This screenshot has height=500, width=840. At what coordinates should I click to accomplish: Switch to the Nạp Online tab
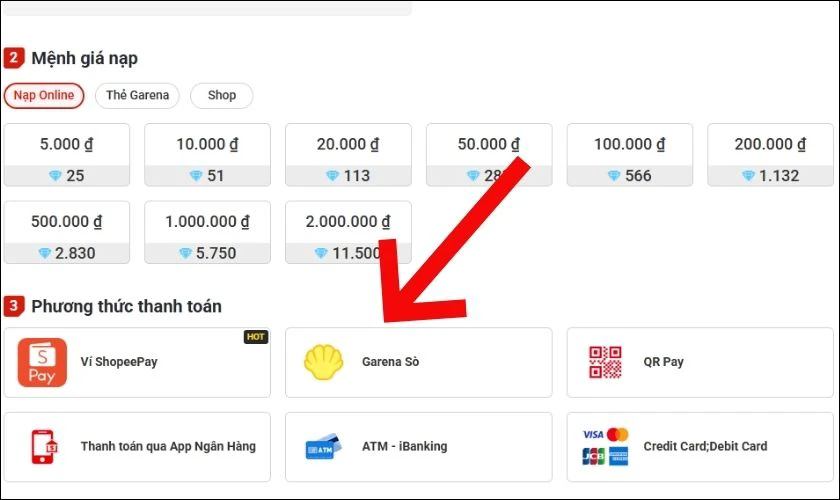click(x=44, y=96)
